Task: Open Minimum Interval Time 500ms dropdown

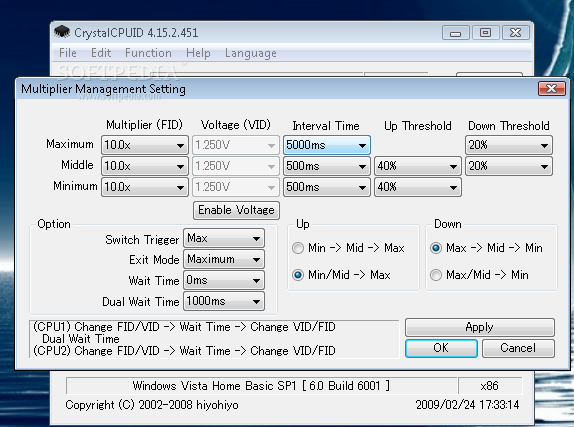Action: (x=327, y=187)
